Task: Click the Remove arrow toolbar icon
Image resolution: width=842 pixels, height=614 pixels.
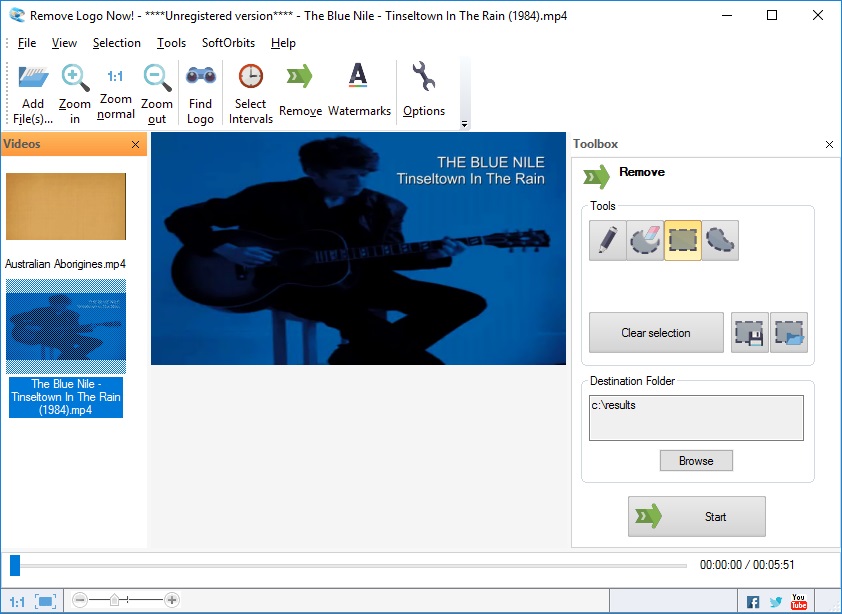Action: 300,76
